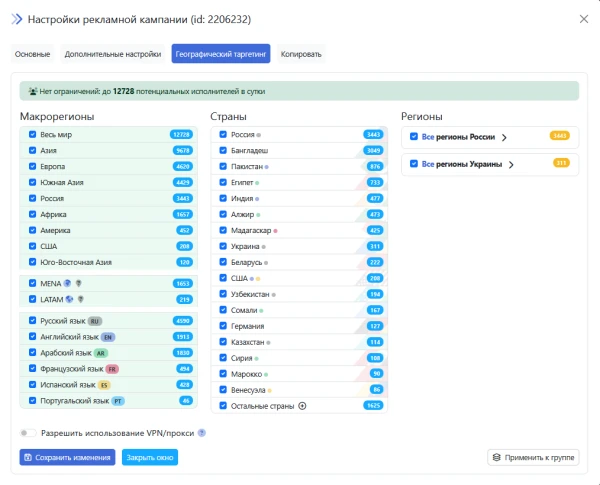
Task: Click the Закрыть окно button
Action: [x=150, y=457]
